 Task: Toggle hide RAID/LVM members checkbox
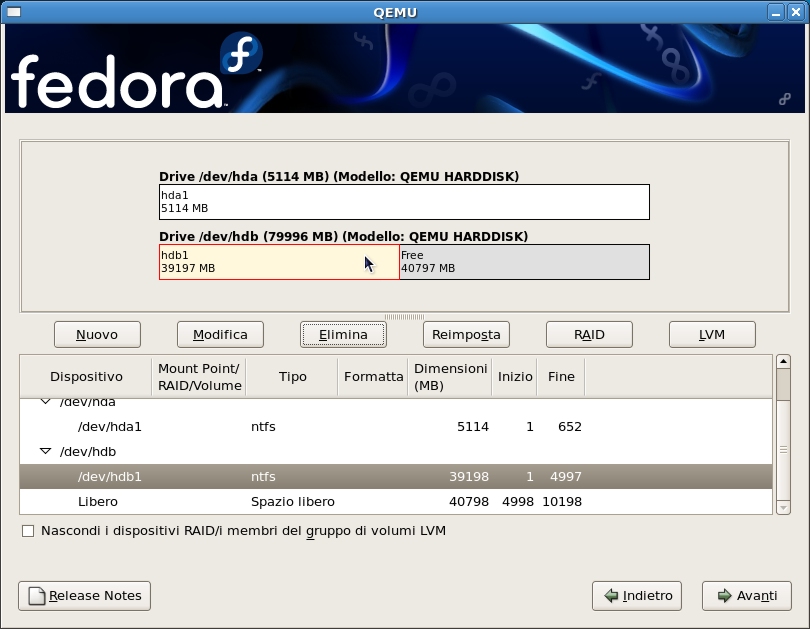click(28, 531)
